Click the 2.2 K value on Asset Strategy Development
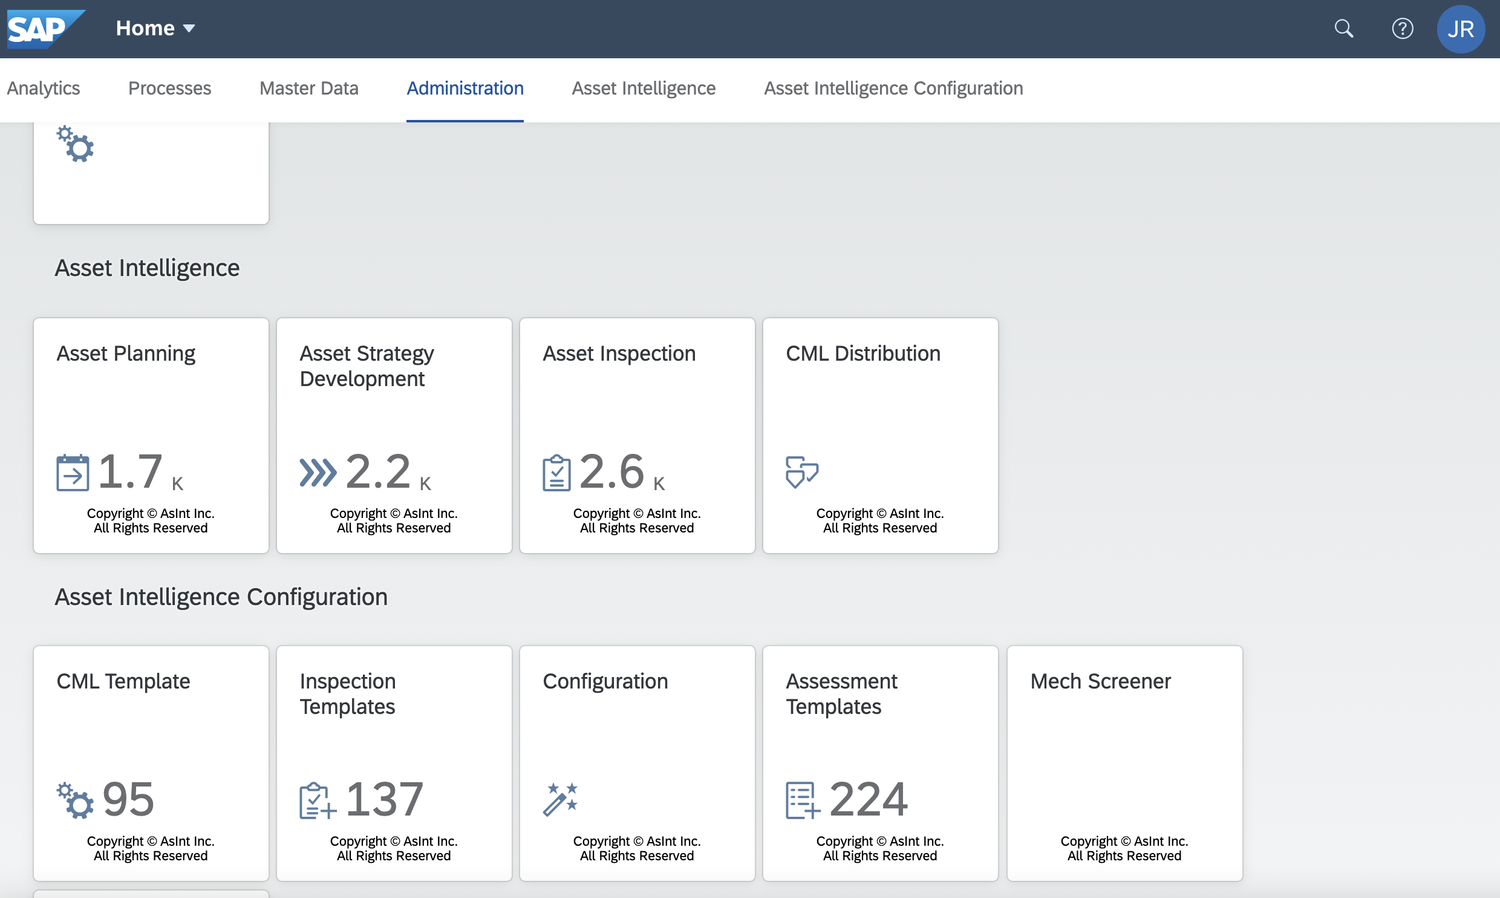The width and height of the screenshot is (1500, 898). coord(389,472)
